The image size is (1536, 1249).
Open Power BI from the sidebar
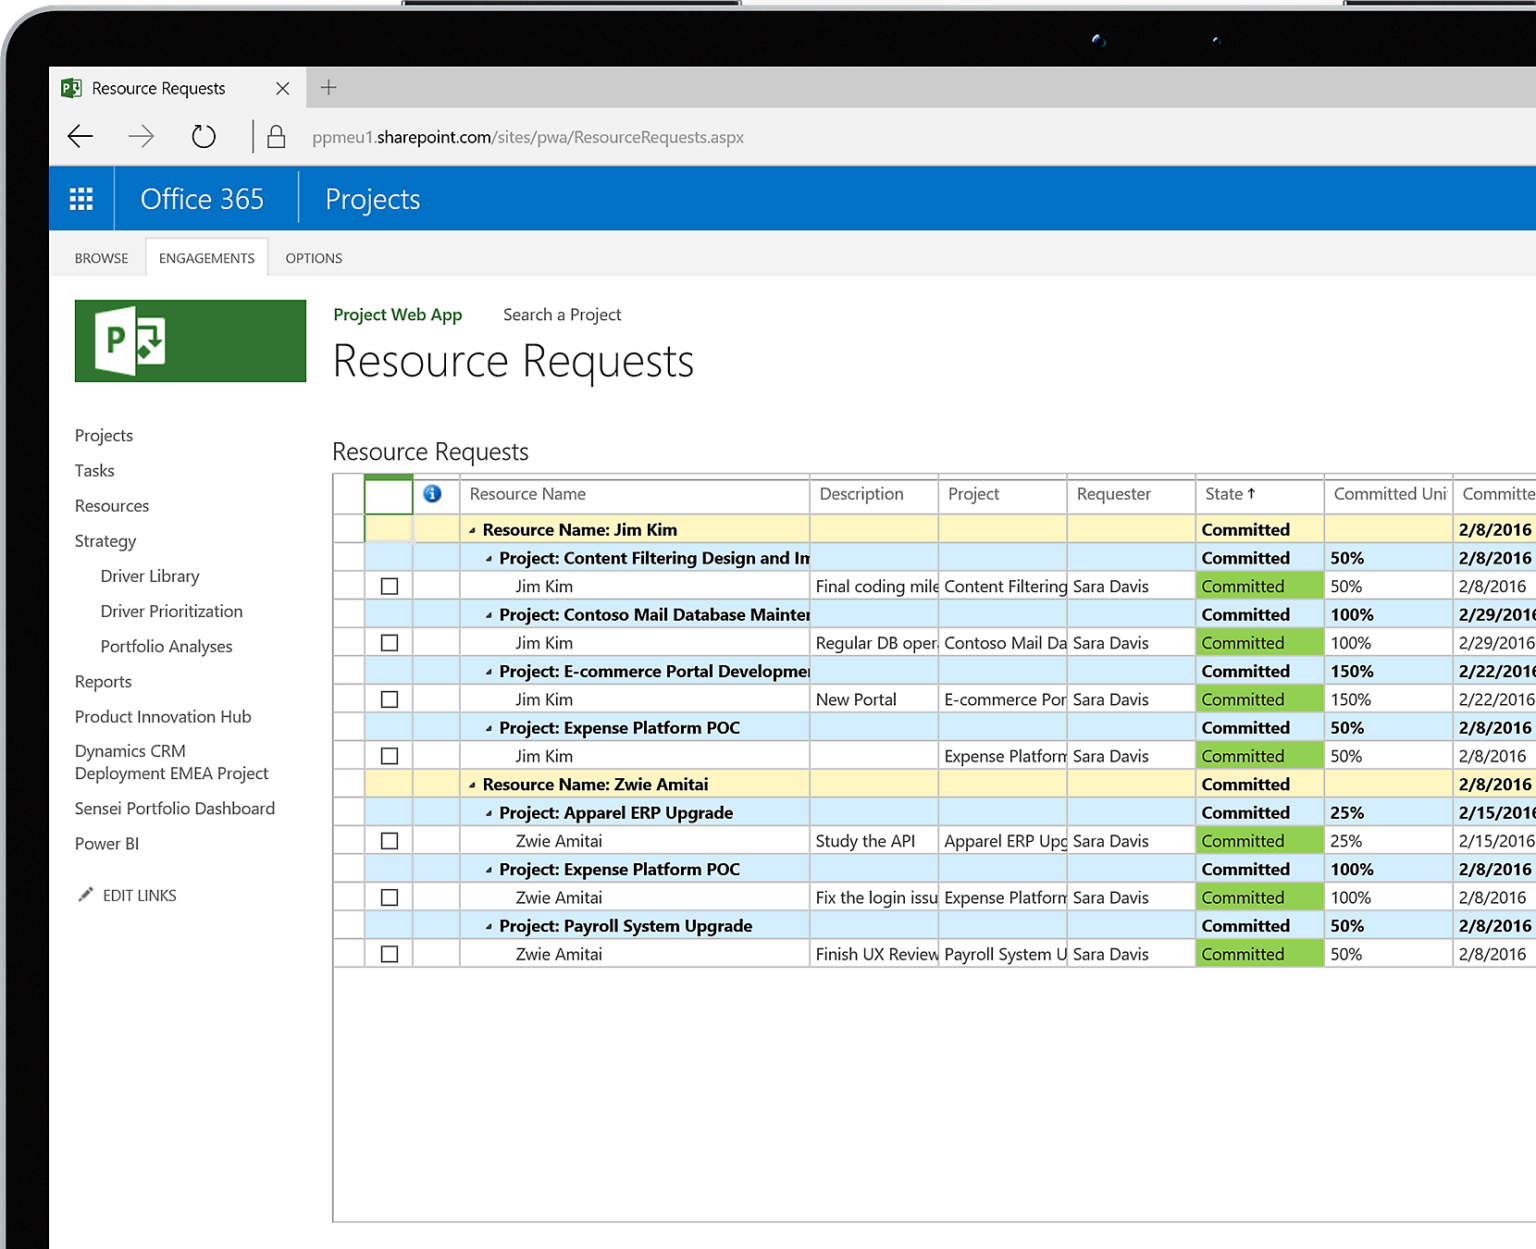(x=106, y=843)
